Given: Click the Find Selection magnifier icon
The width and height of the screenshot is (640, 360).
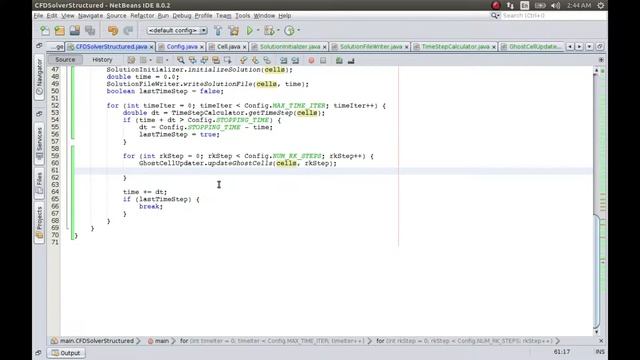Looking at the screenshot, I should pos(180,60).
